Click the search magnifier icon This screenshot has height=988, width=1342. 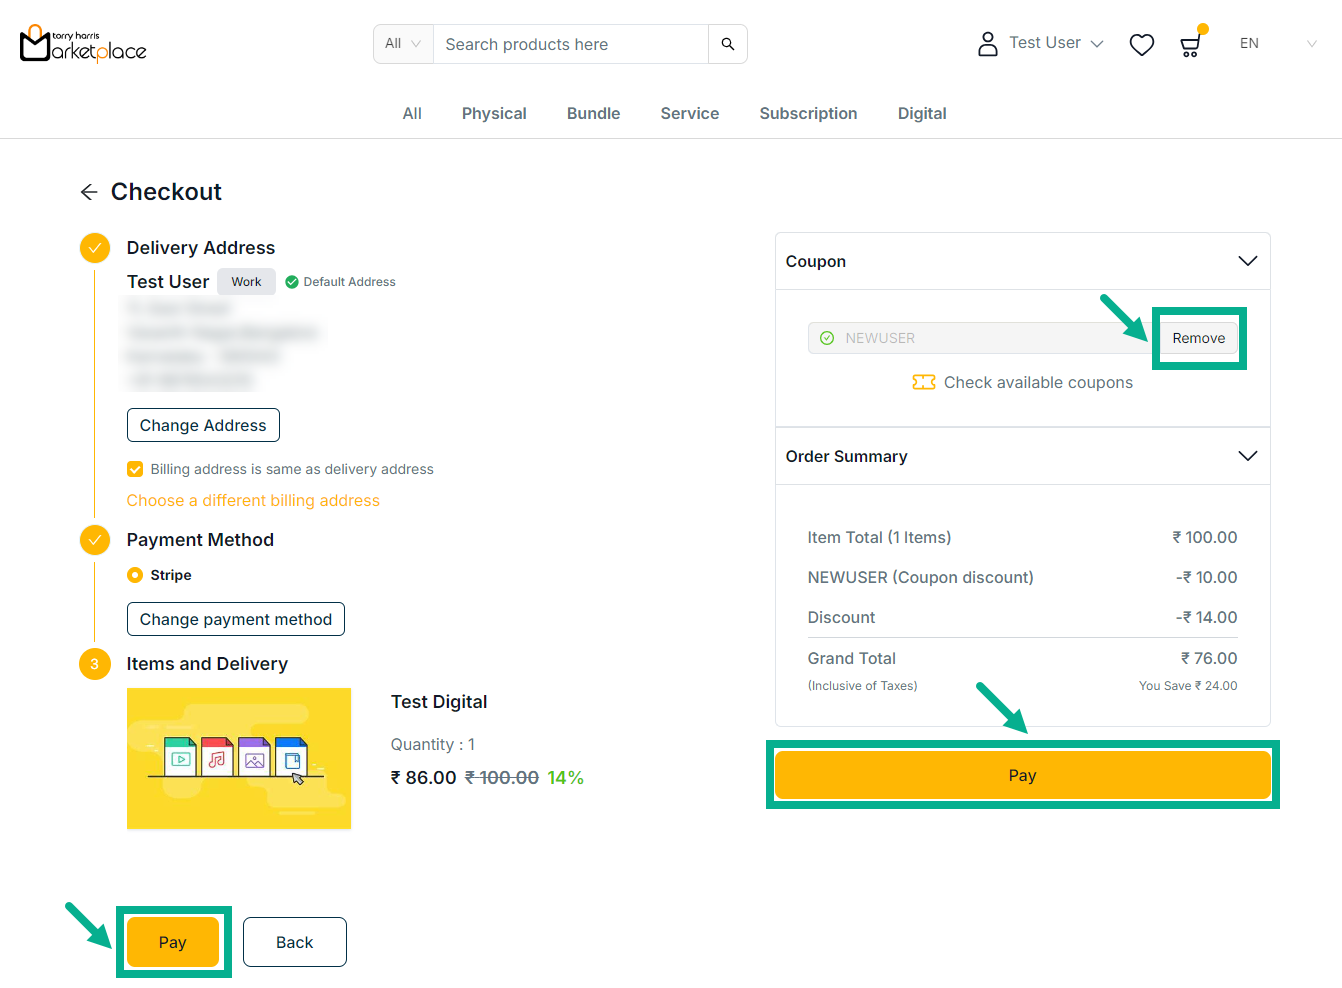[727, 44]
